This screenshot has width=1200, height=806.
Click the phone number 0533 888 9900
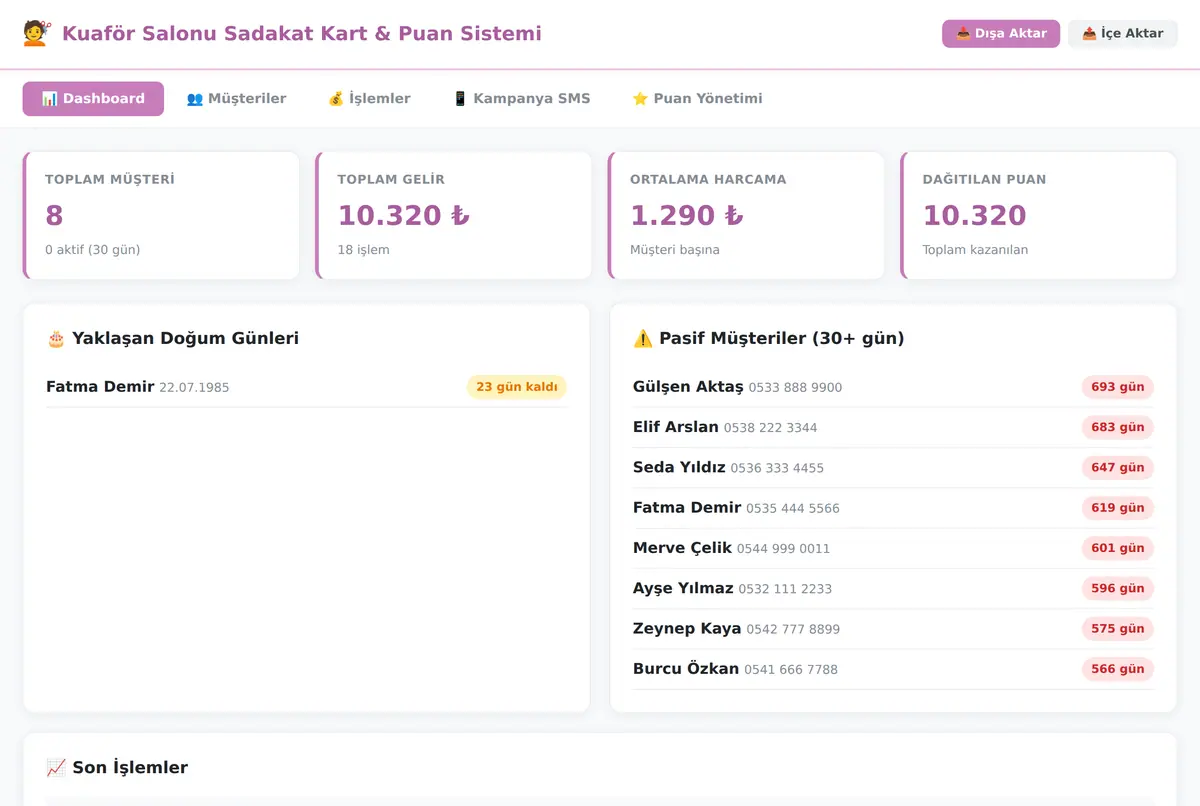point(795,388)
